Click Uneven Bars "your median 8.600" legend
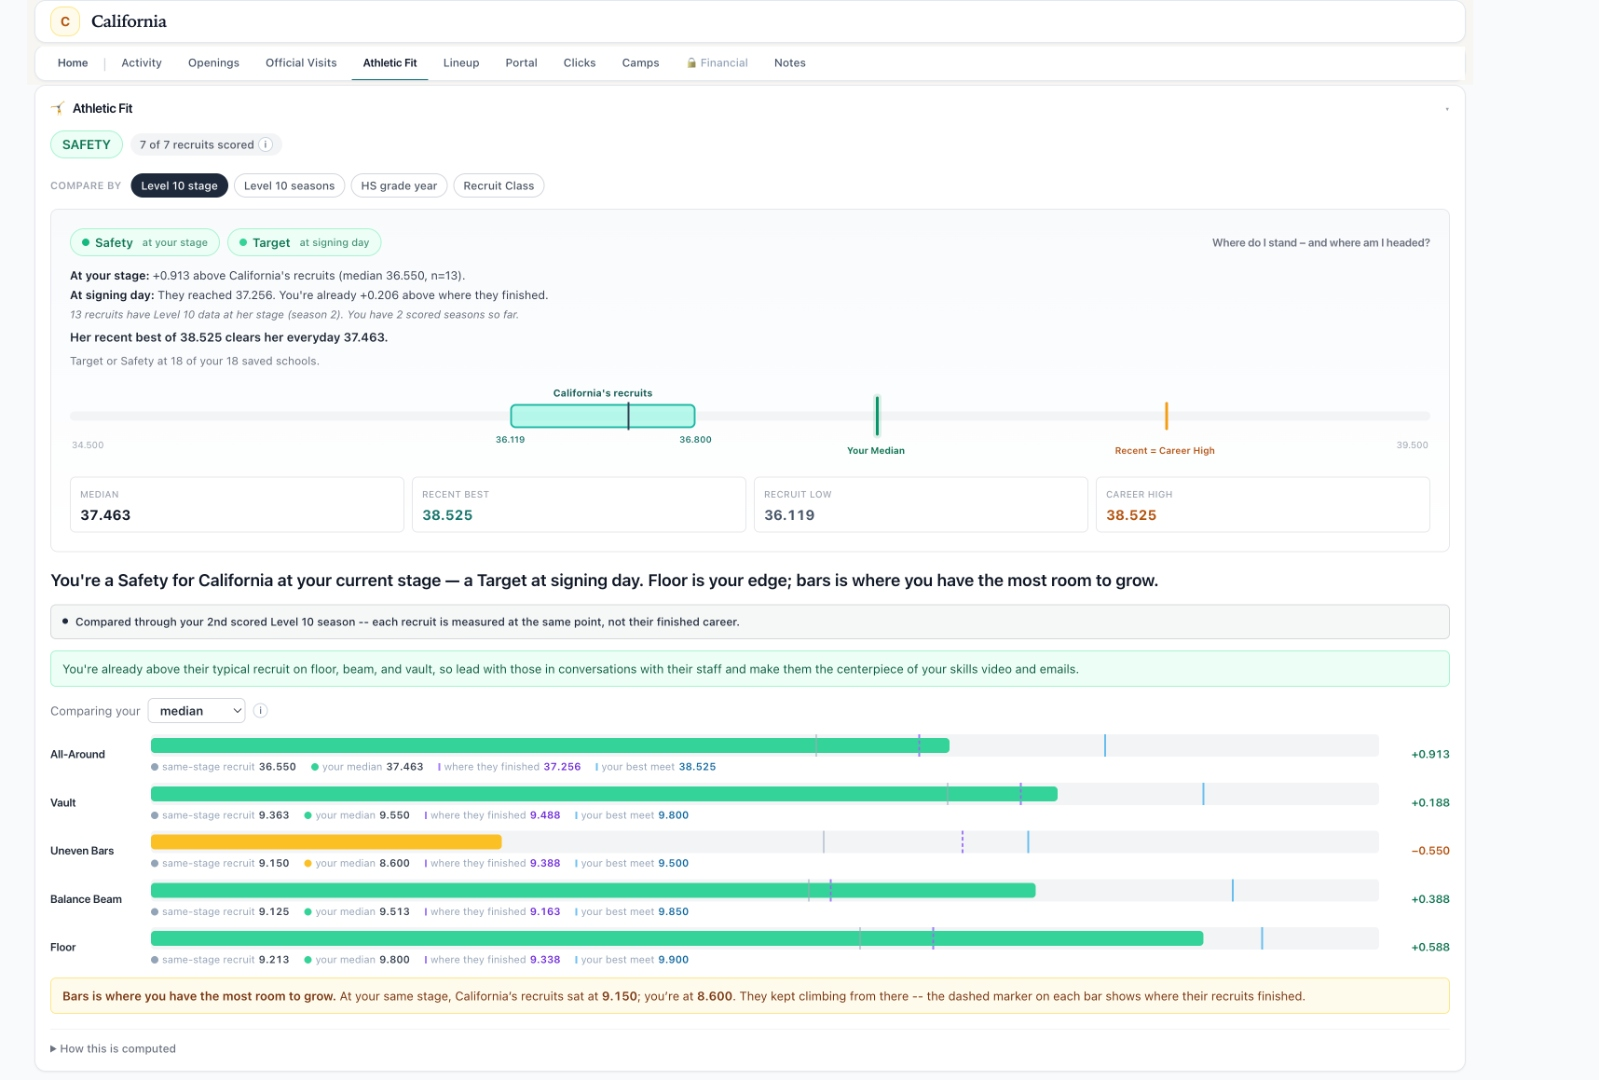Viewport: 1599px width, 1080px height. (357, 863)
